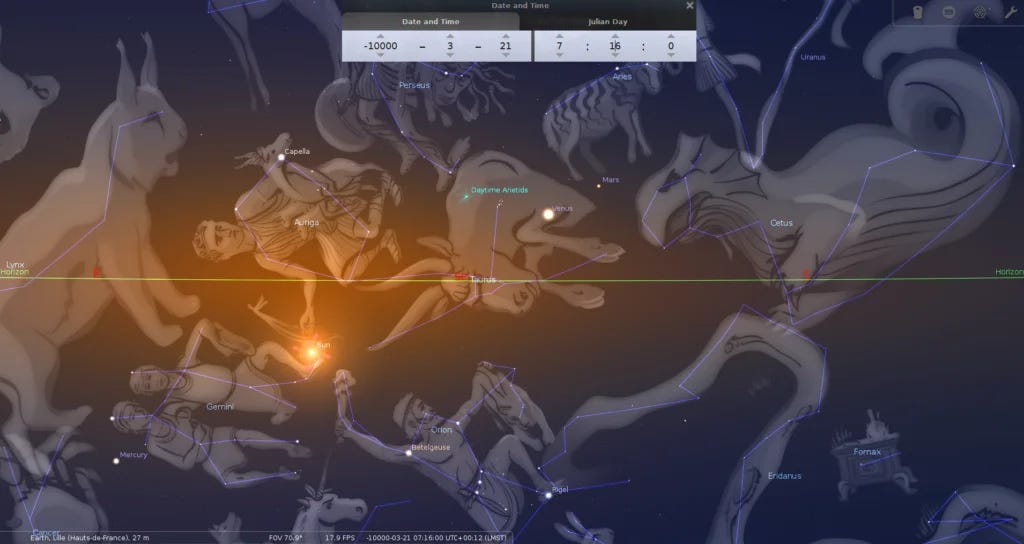The height and width of the screenshot is (544, 1024).
Task: Select the planet Mars
Action: coord(598,186)
